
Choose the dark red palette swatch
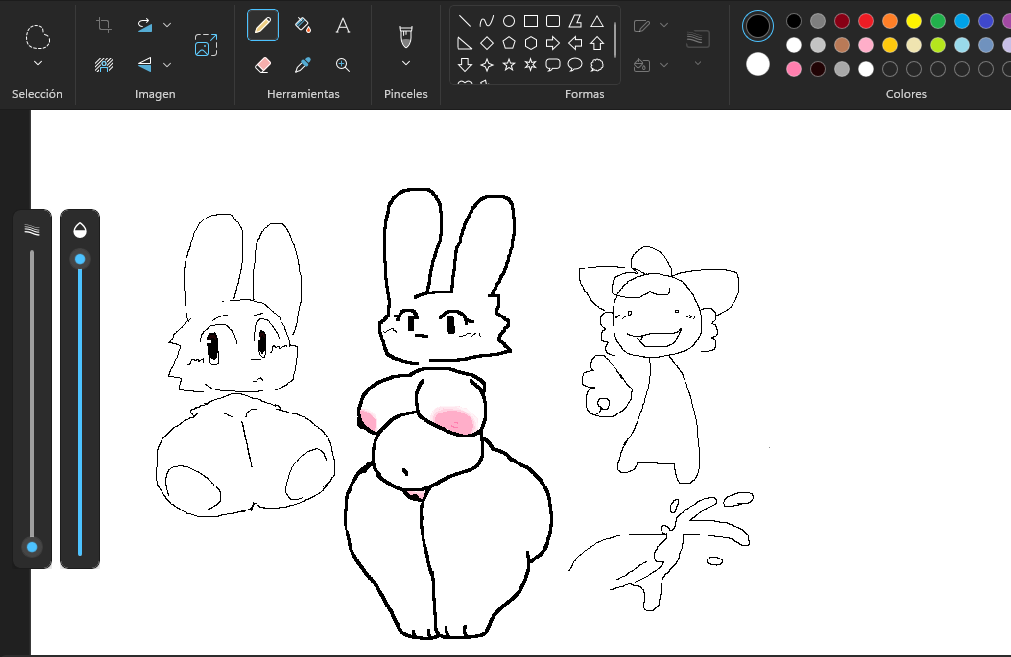(841, 21)
